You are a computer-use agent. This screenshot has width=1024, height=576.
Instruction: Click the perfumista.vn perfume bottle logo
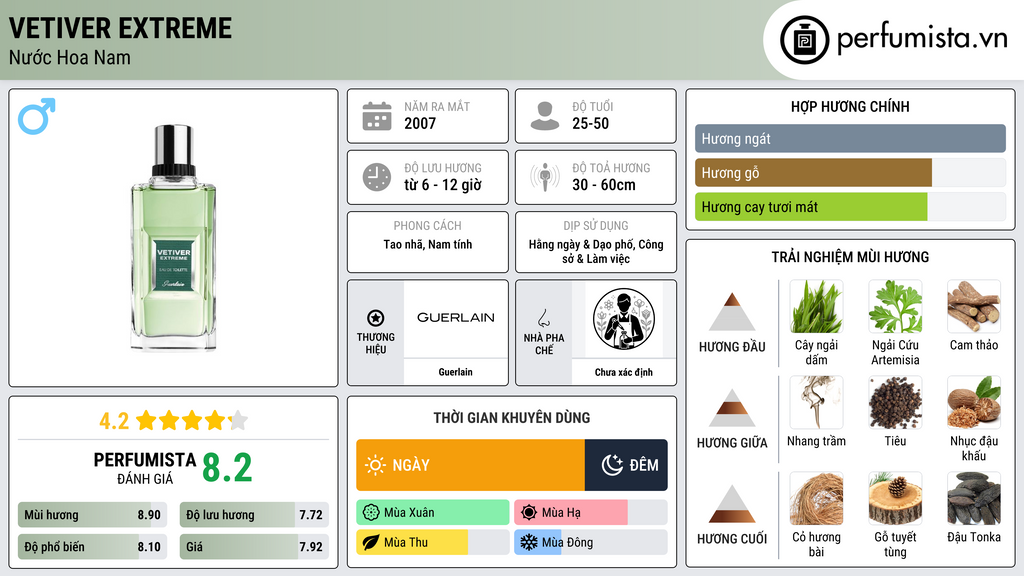coord(804,40)
